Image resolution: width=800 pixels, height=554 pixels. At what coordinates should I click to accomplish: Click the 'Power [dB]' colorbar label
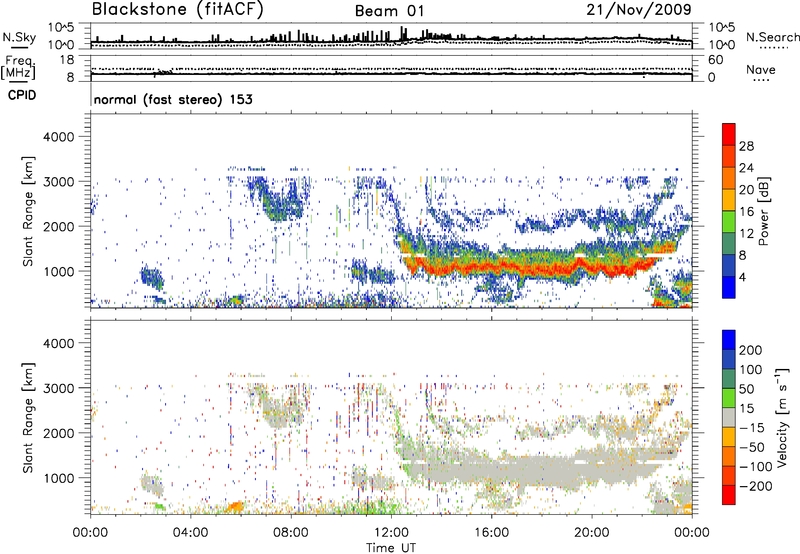pos(764,211)
